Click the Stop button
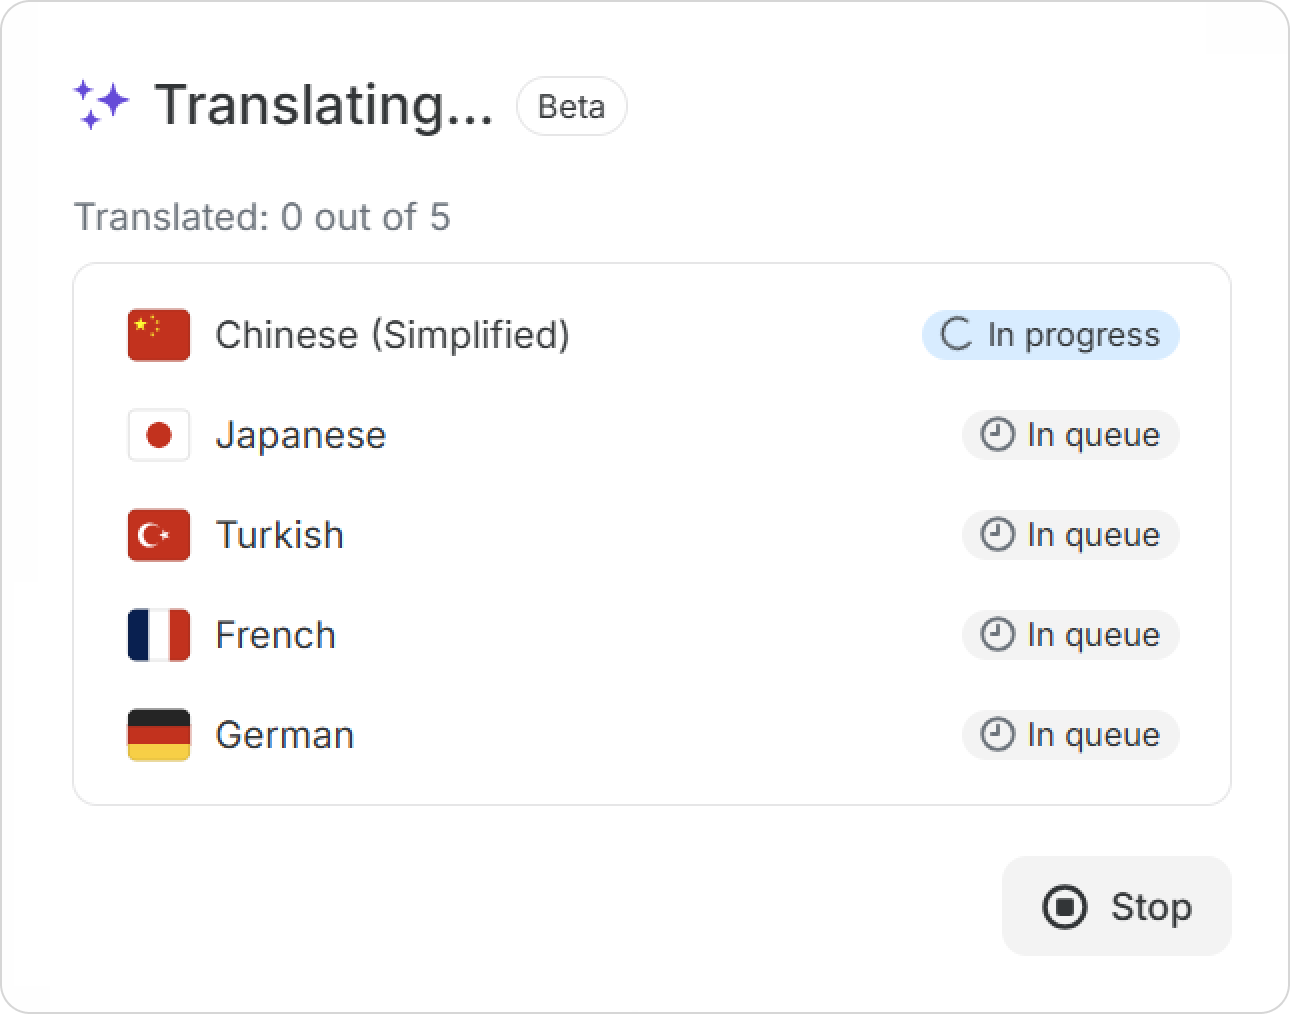Screen dimensions: 1290x1014 pos(1116,906)
